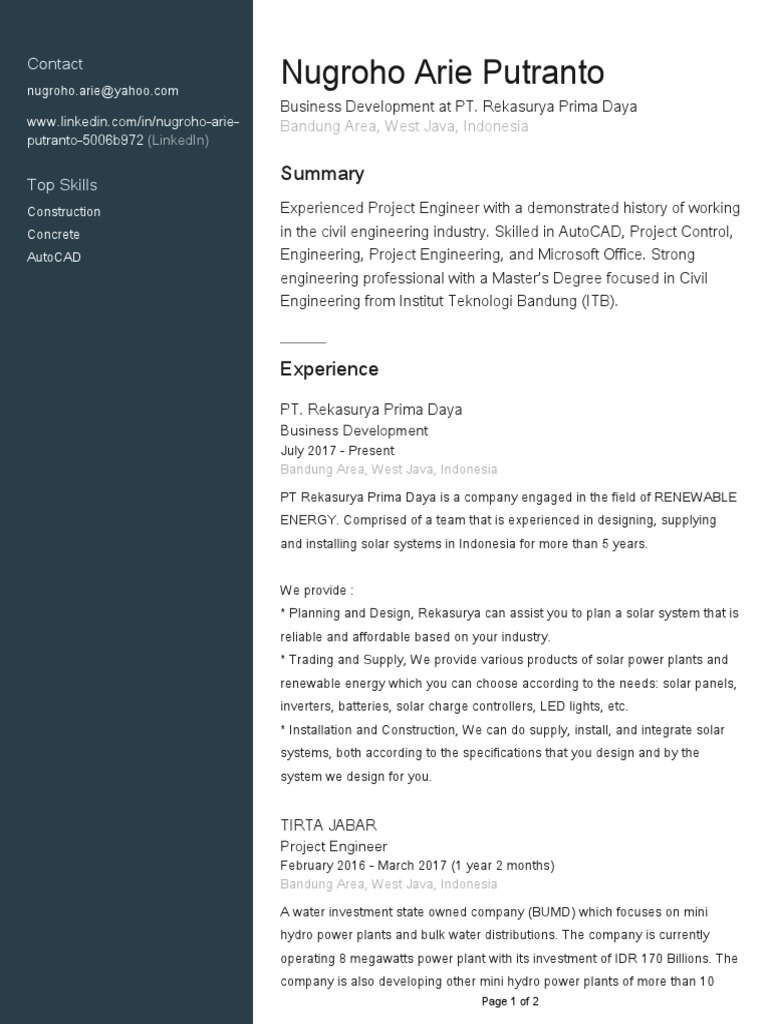768x1024 pixels.
Task: Click PT. Rekasurya Prima Daya company title
Action: (x=371, y=409)
